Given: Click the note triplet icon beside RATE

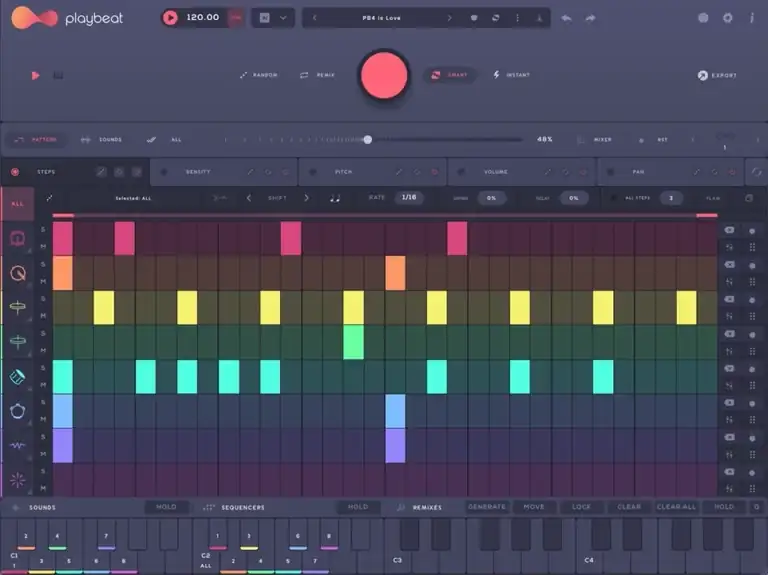Looking at the screenshot, I should [x=335, y=198].
